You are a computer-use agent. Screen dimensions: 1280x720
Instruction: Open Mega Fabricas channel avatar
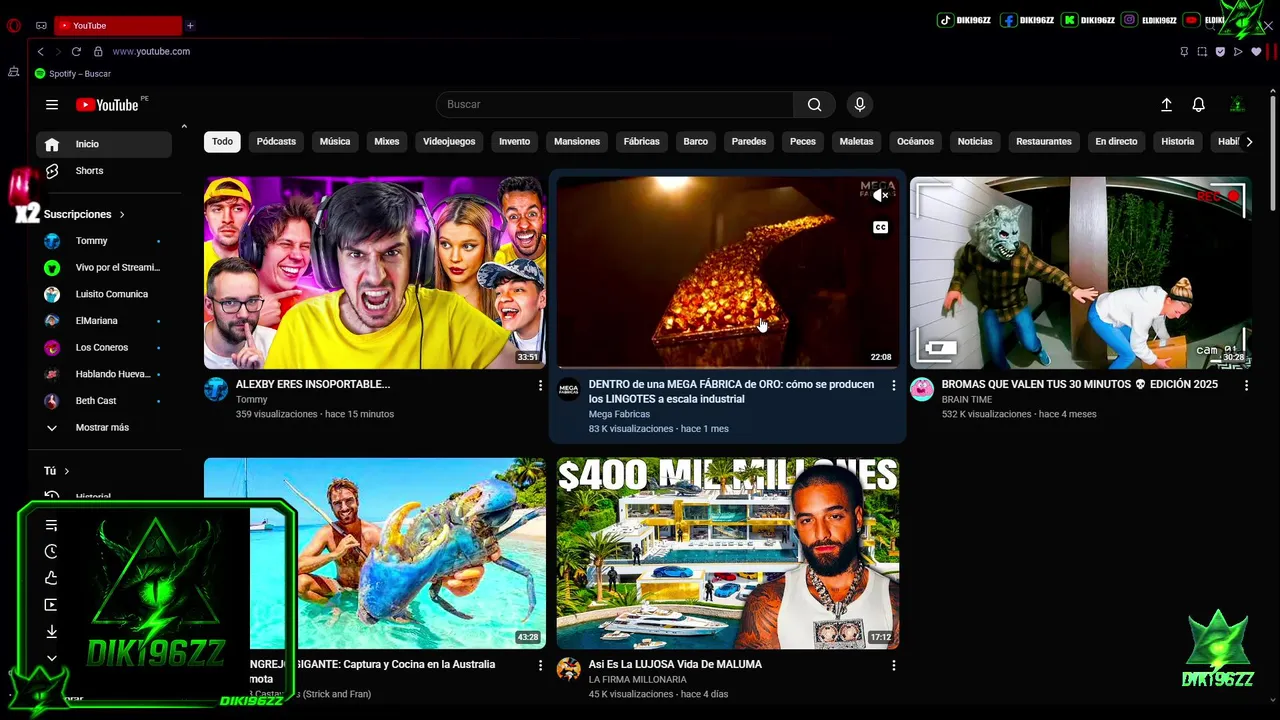(x=569, y=389)
